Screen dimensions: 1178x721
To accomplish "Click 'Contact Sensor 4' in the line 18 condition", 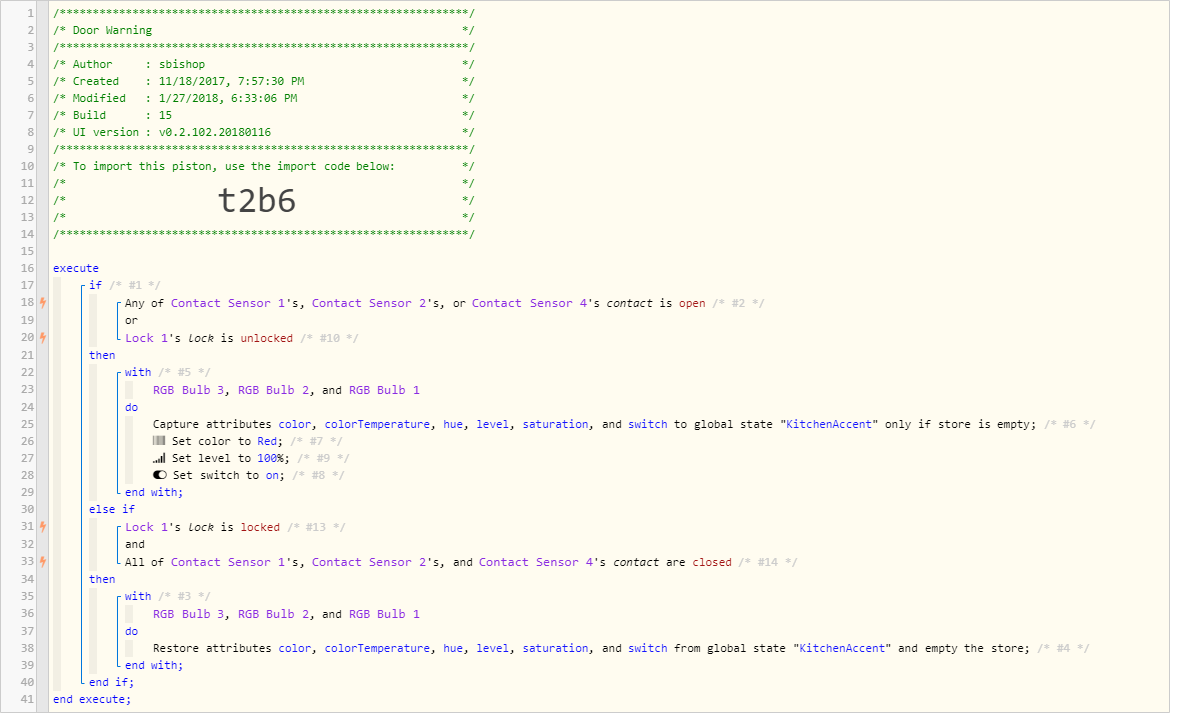I will click(529, 303).
